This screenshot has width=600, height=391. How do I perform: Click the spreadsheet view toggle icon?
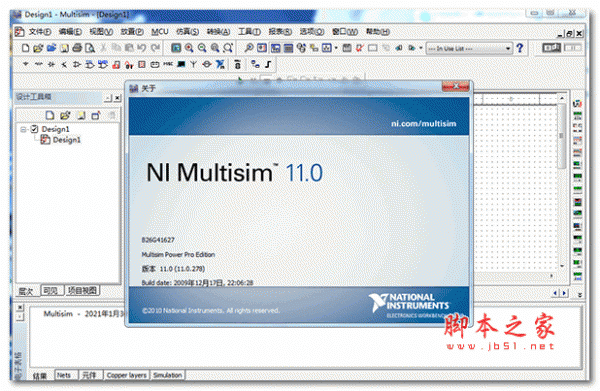tap(288, 48)
